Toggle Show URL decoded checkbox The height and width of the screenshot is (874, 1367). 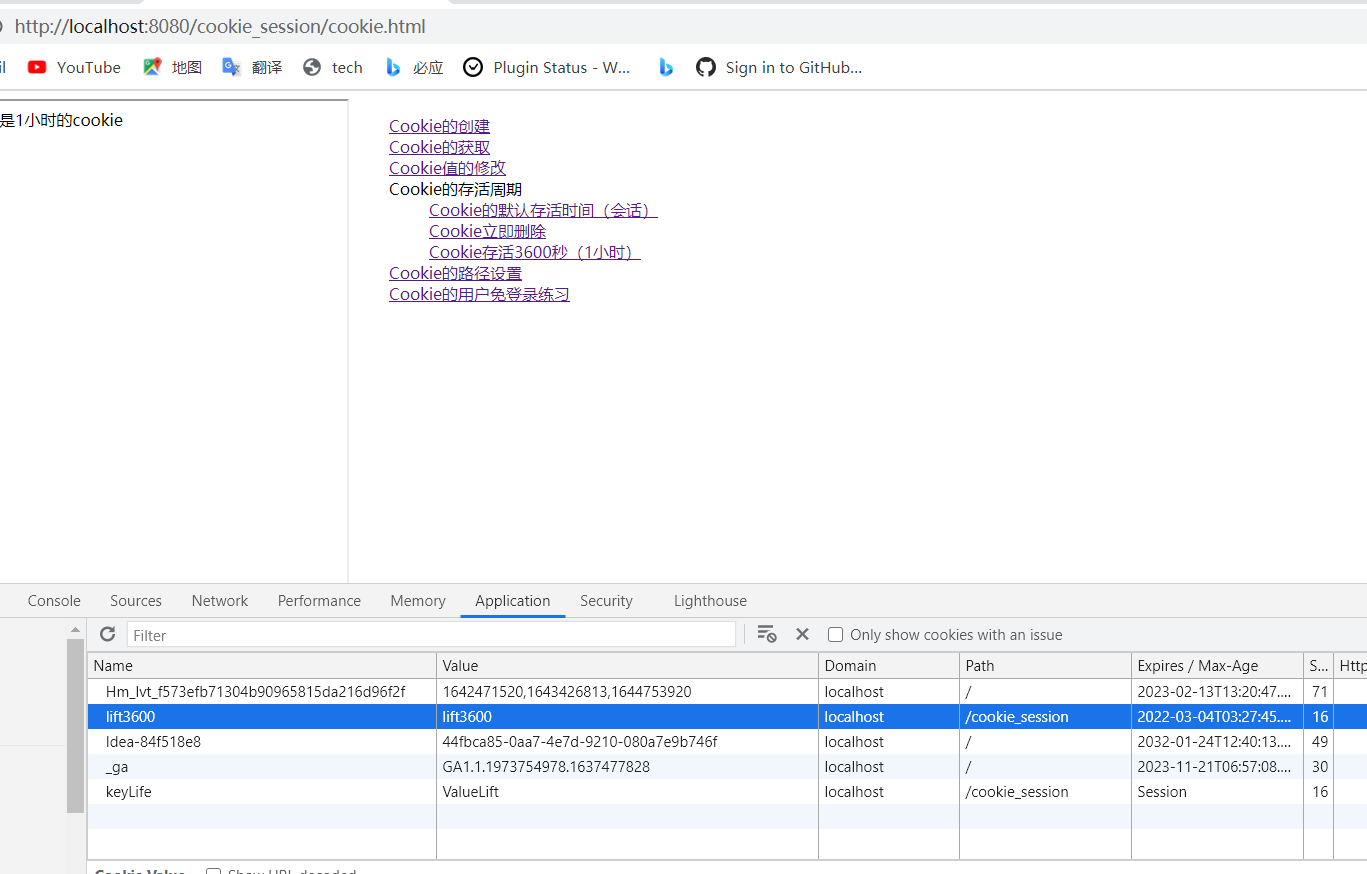(213, 873)
